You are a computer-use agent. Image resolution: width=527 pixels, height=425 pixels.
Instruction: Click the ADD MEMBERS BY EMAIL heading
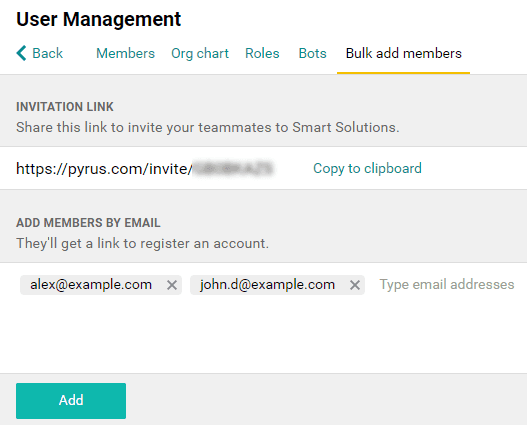pos(88,223)
